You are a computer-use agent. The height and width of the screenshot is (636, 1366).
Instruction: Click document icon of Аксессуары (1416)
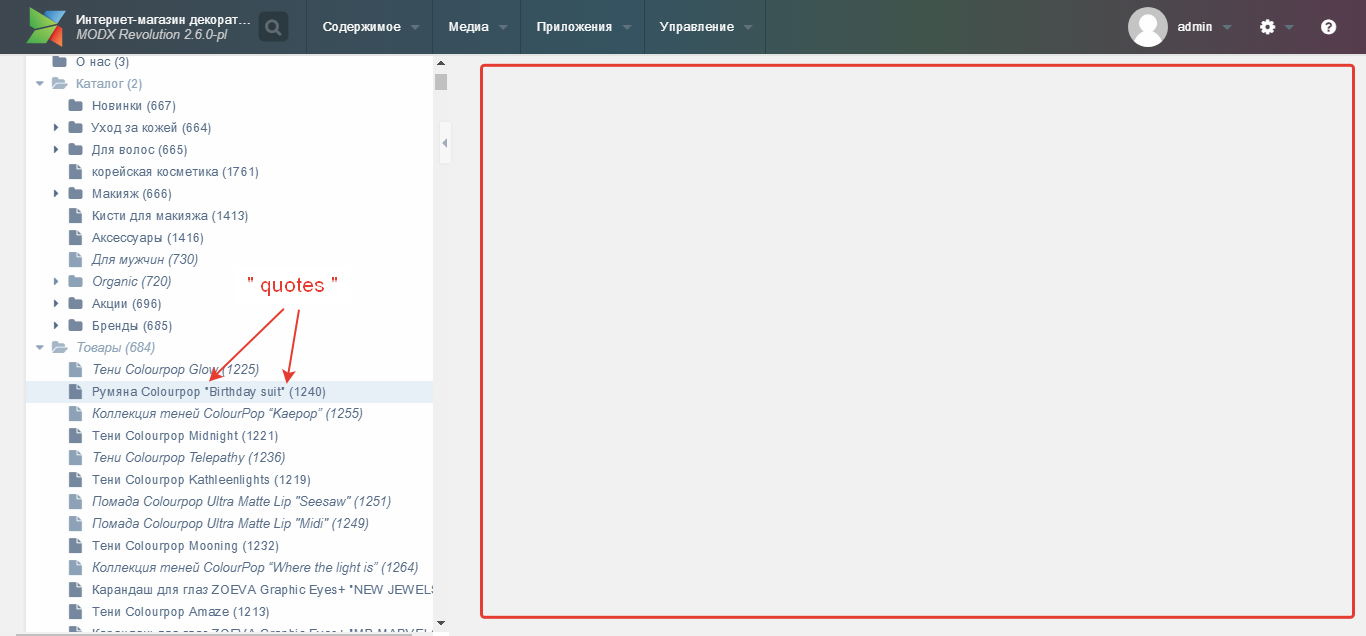[75, 237]
